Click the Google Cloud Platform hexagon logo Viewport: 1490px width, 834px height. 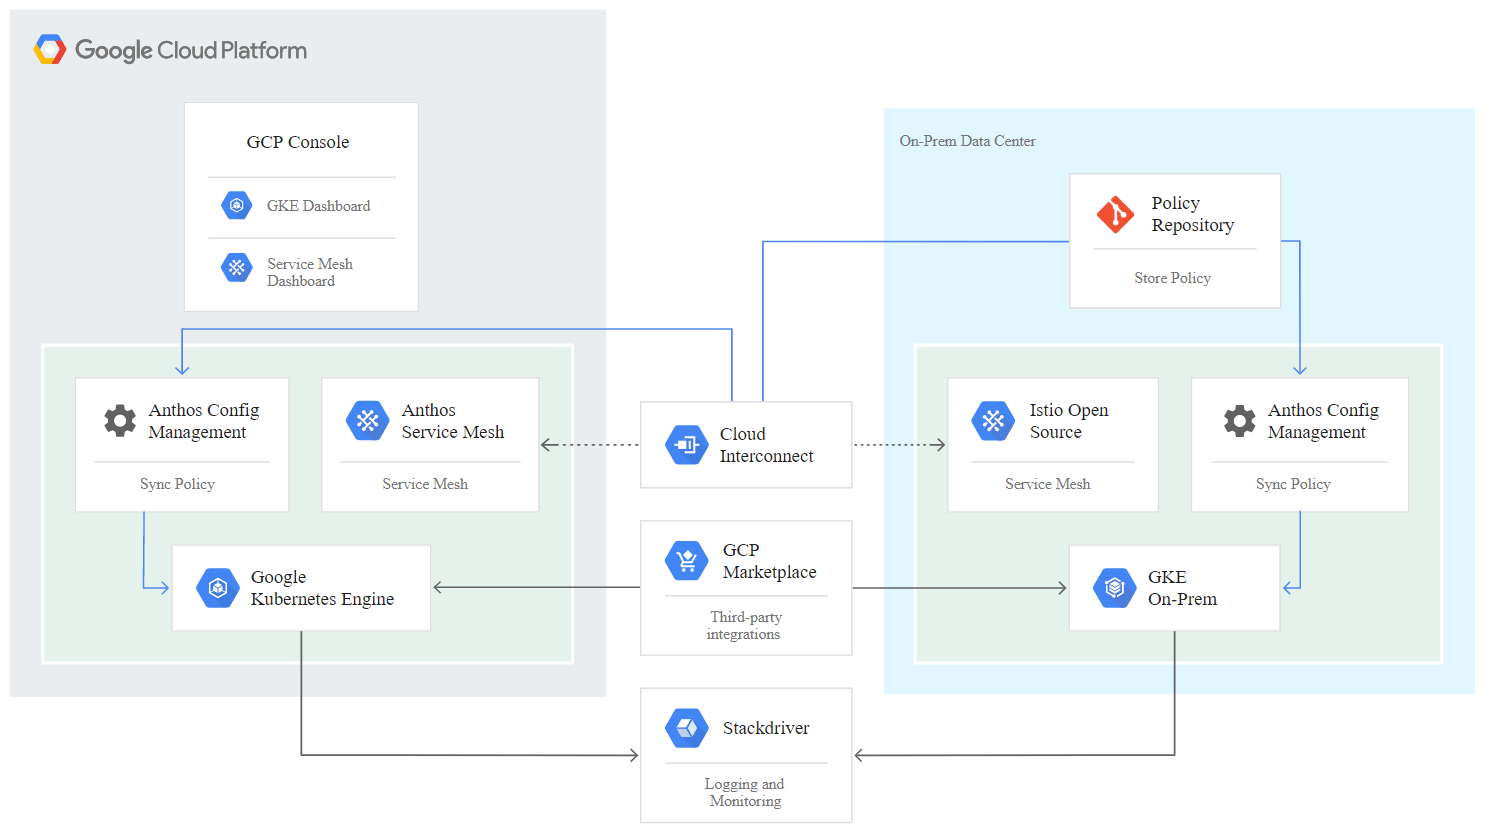pyautogui.click(x=50, y=49)
